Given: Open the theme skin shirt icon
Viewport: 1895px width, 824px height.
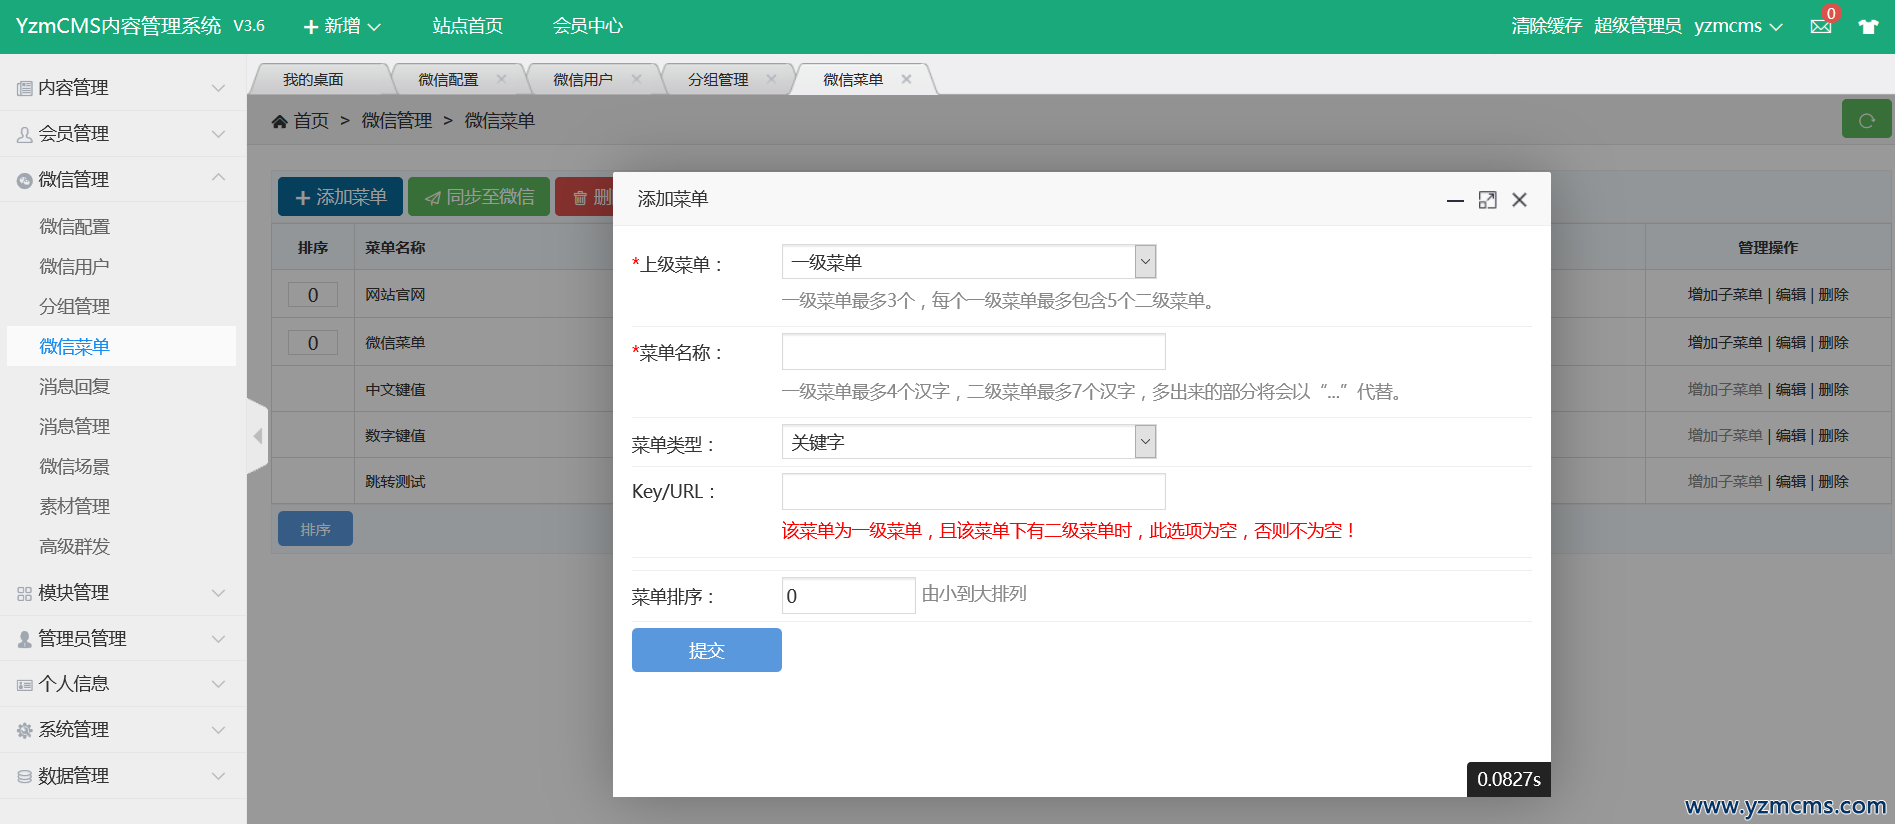Looking at the screenshot, I should click(1867, 27).
